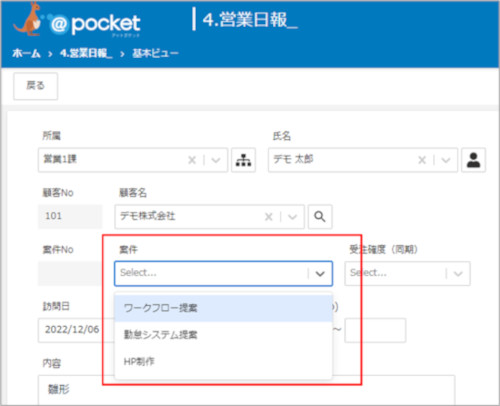Clear the 所属 field with its X icon
Viewport: 500px width, 406px height.
(x=192, y=160)
